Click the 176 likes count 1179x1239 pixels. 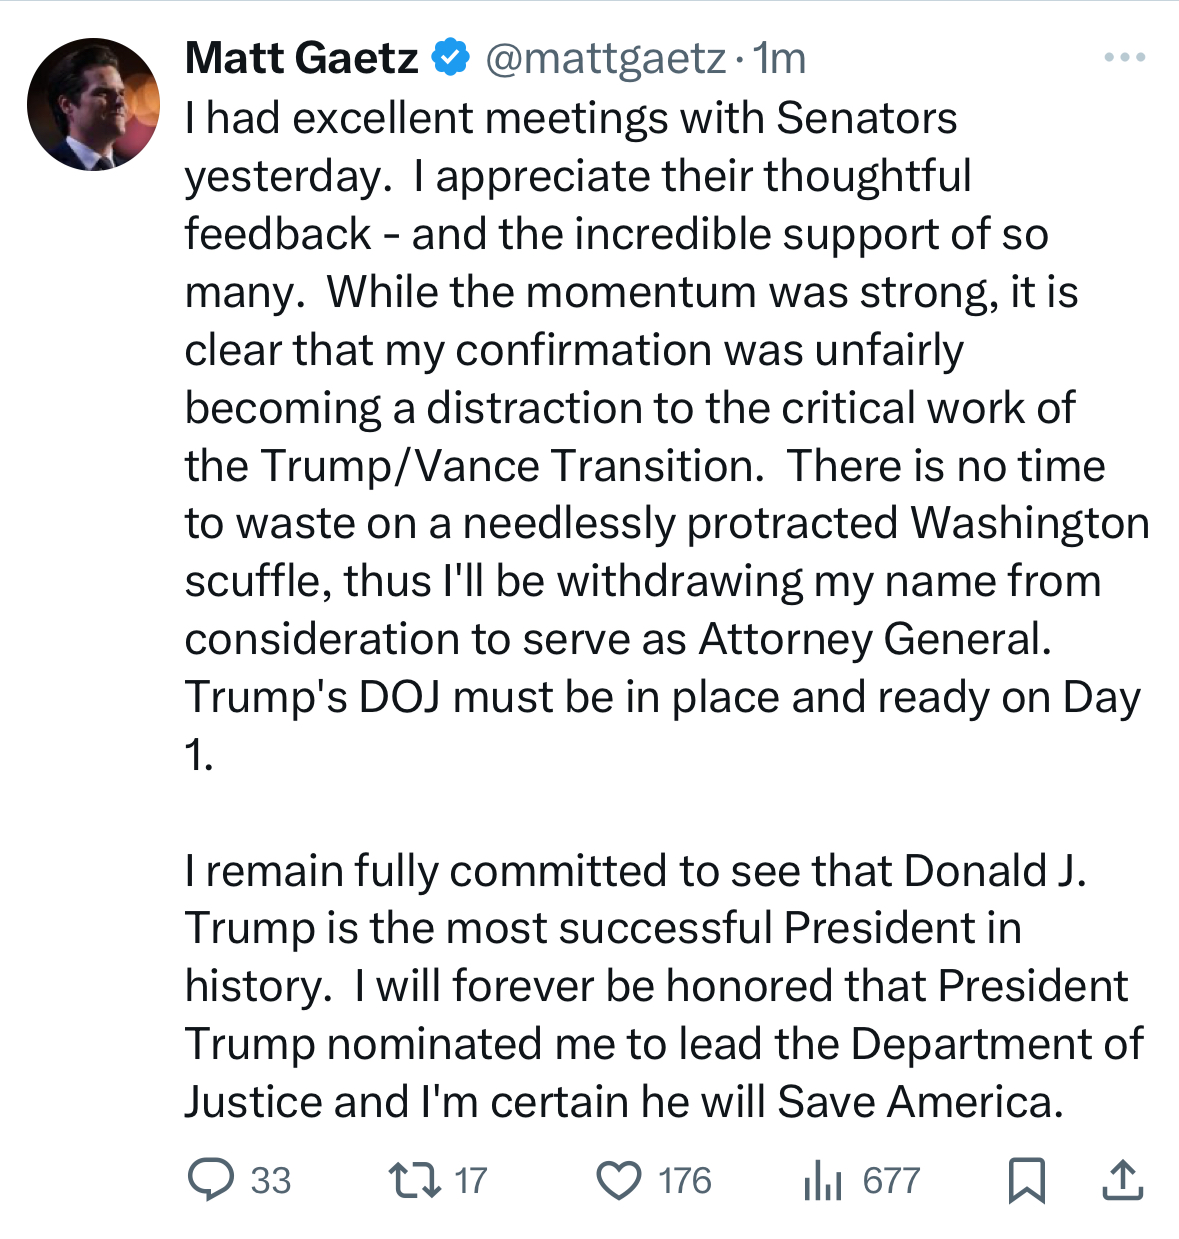685,1181
